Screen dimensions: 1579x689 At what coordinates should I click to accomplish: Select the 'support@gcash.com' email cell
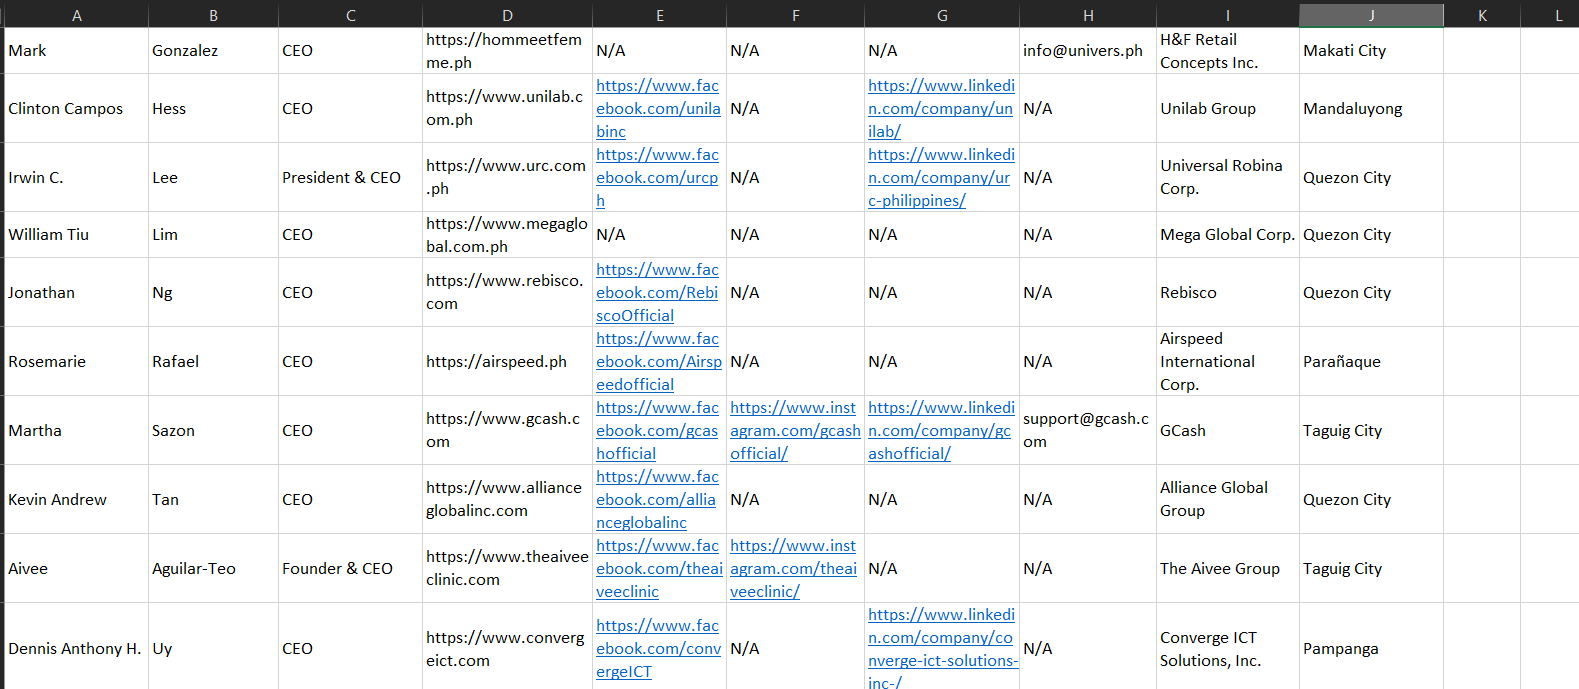click(x=1088, y=430)
